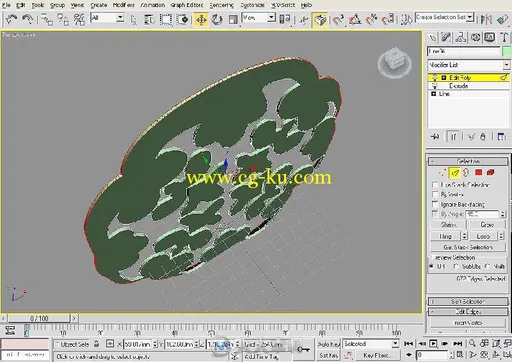Switch to the Motion command panel

(475, 37)
